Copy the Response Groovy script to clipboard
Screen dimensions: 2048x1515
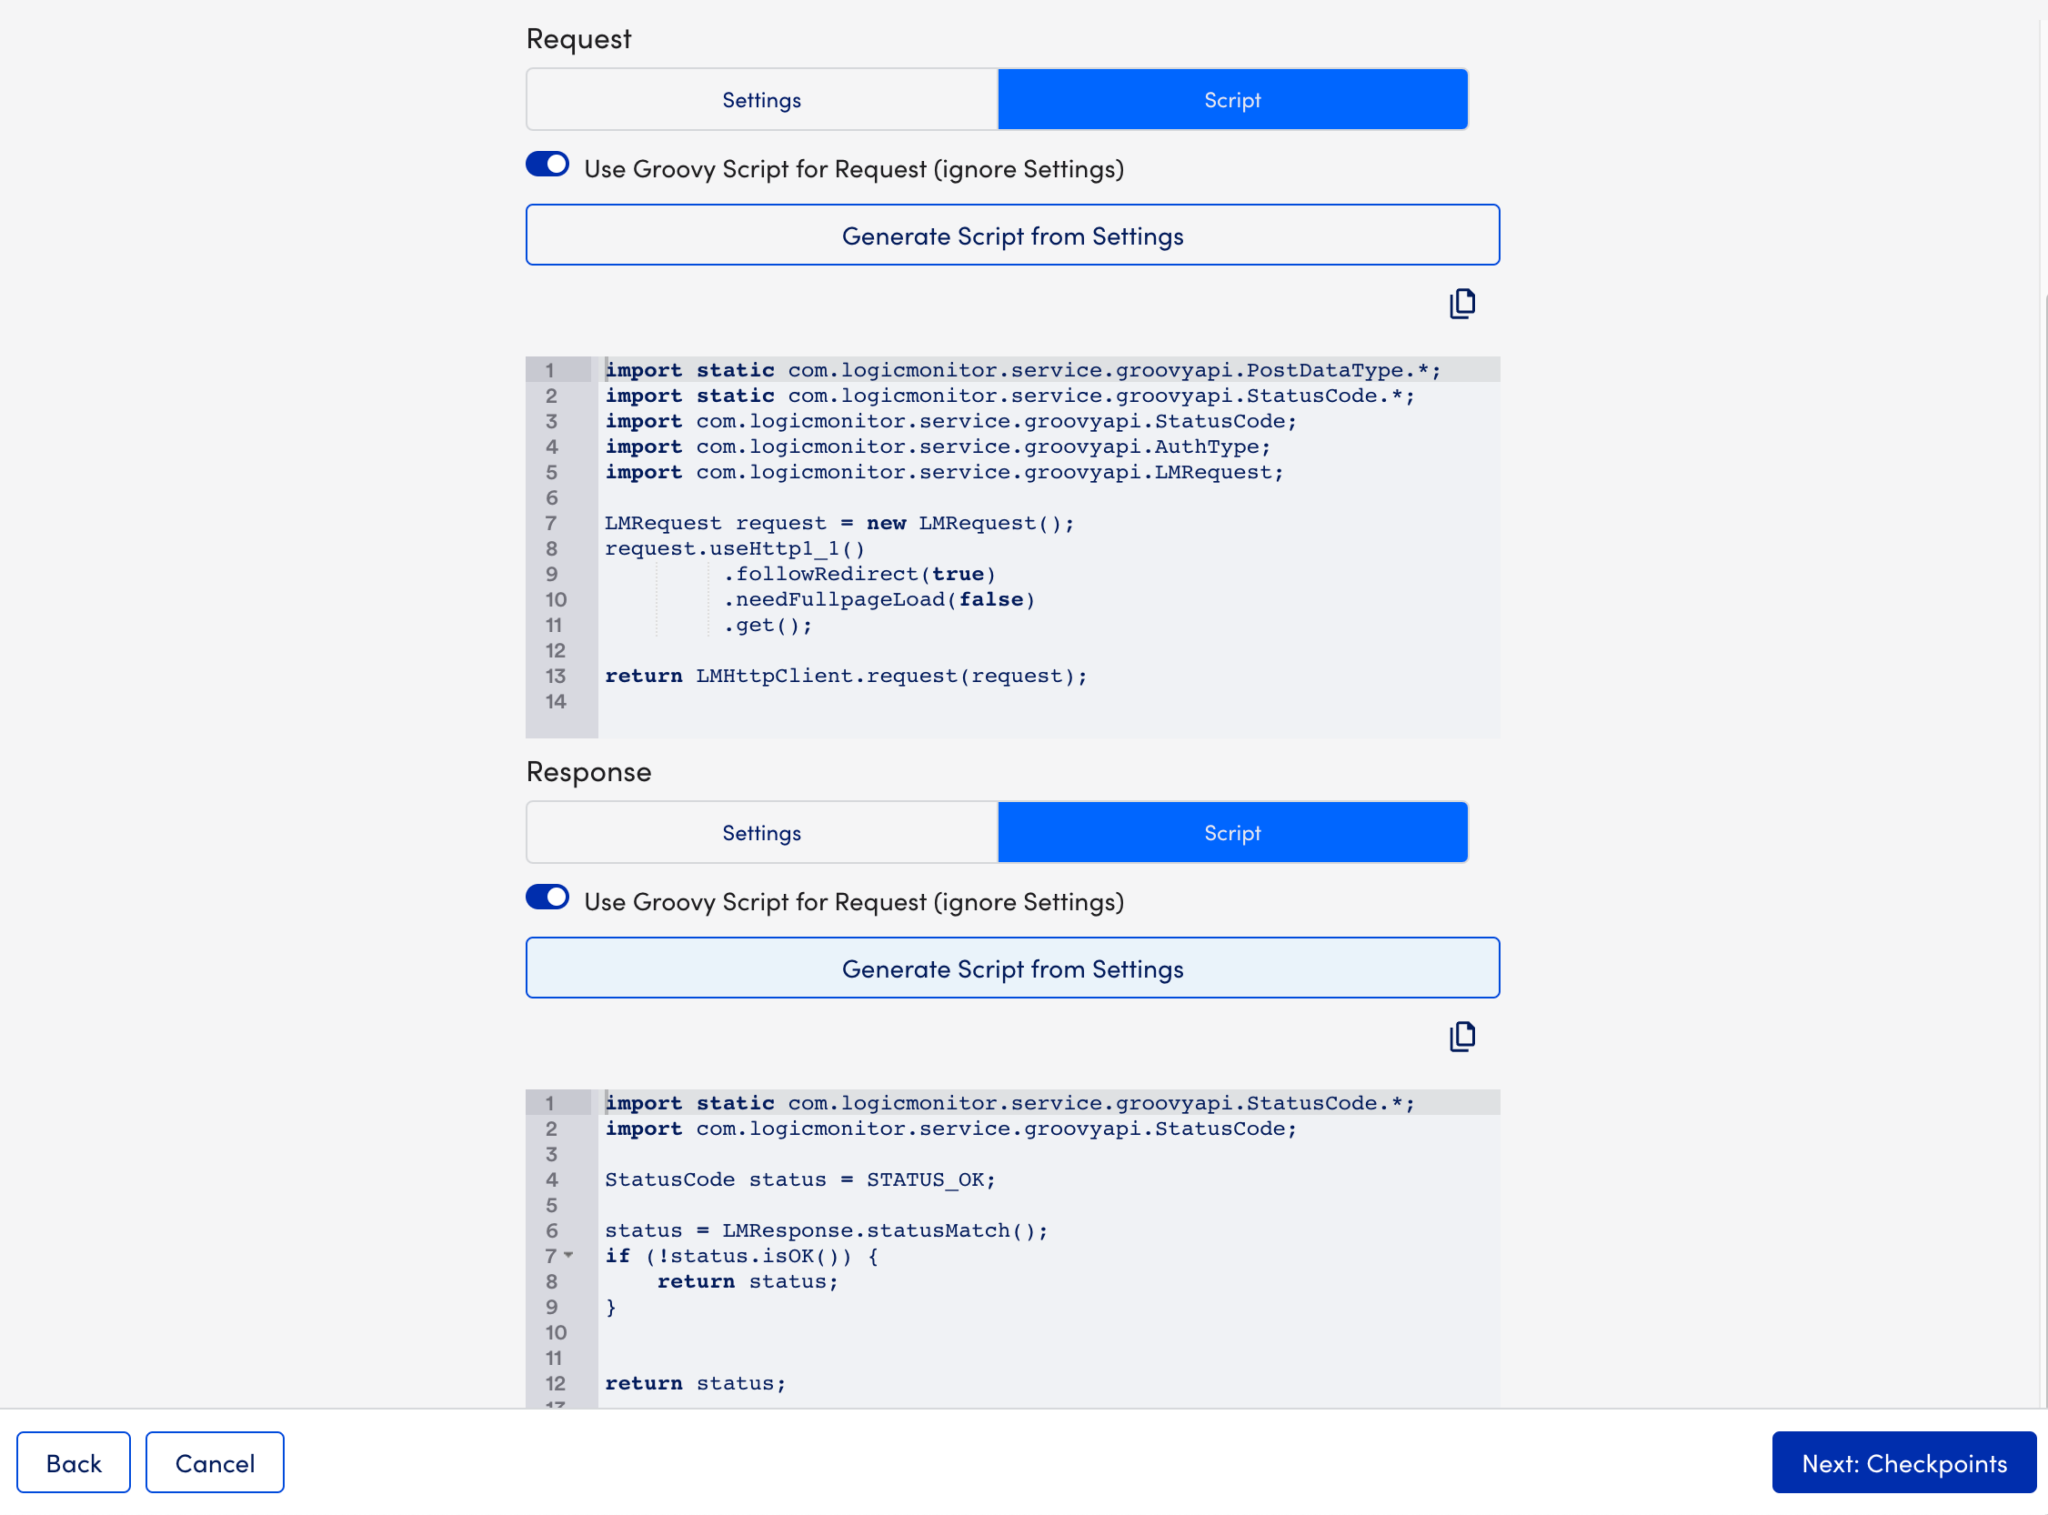(1461, 1037)
